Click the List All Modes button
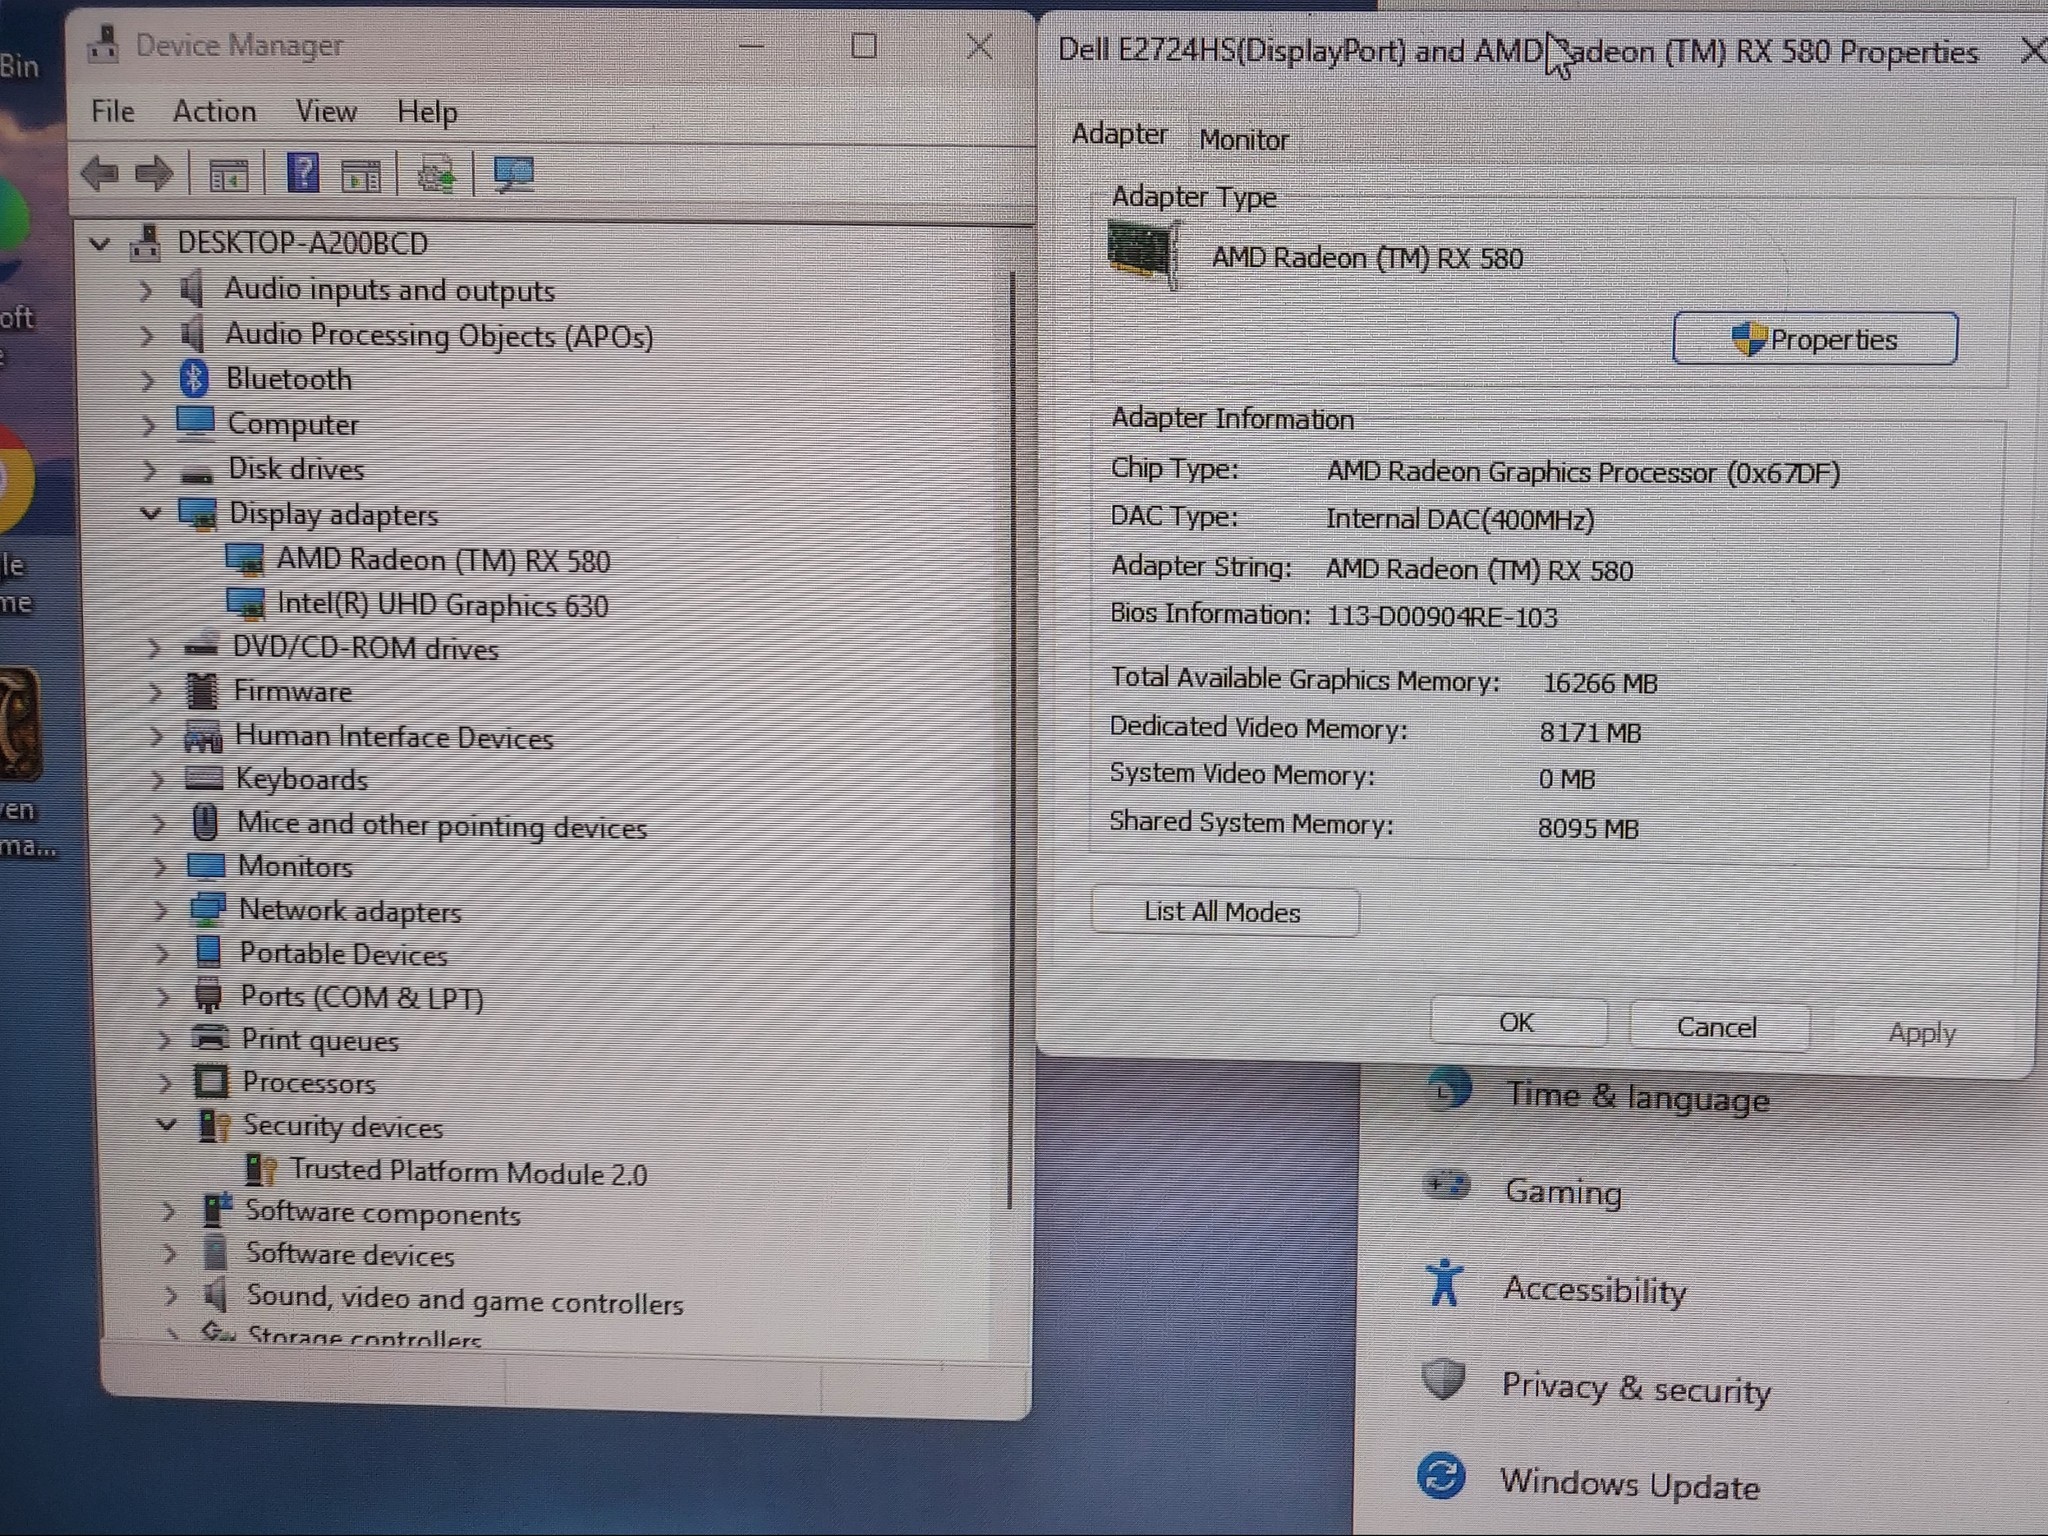2048x1536 pixels. pos(1225,912)
